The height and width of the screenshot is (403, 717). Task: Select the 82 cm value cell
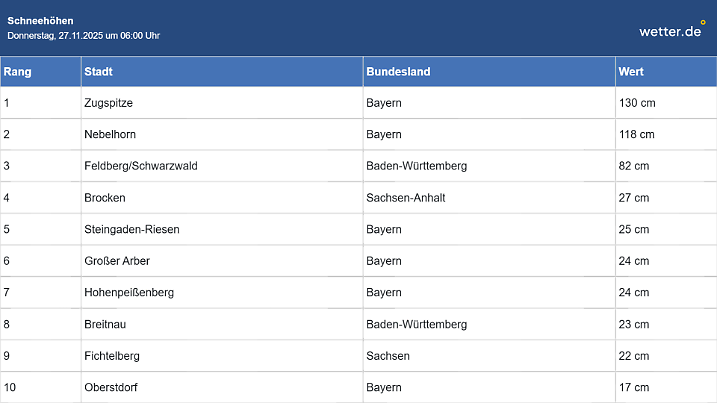click(634, 166)
